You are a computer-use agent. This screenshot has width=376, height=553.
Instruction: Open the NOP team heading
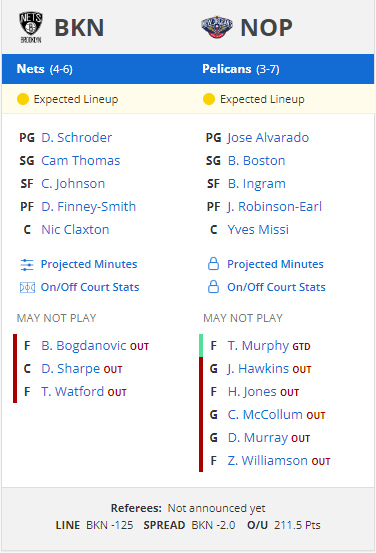pos(266,28)
